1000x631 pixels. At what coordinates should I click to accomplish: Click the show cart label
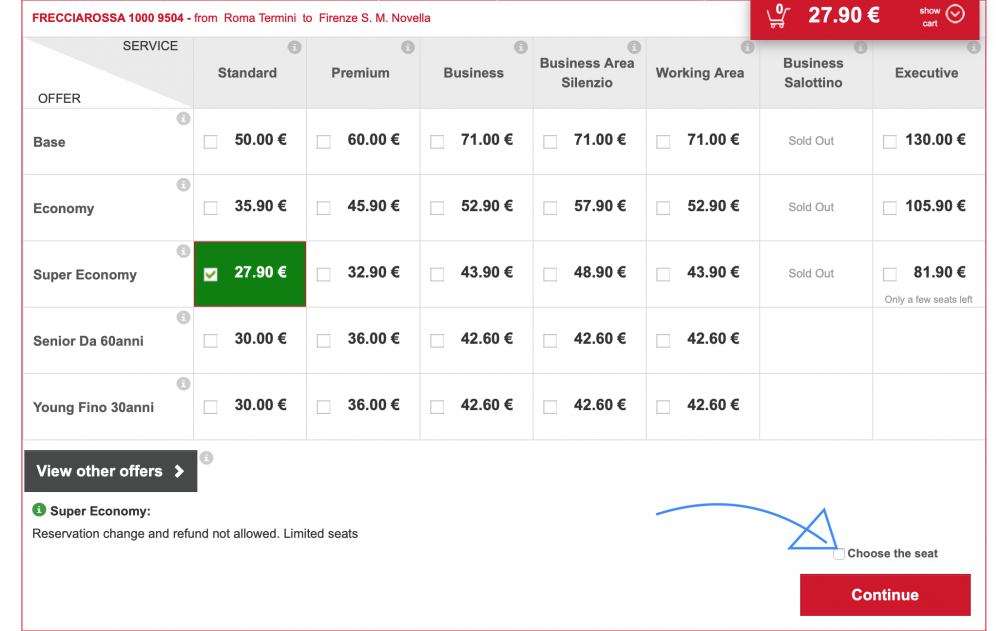point(930,17)
